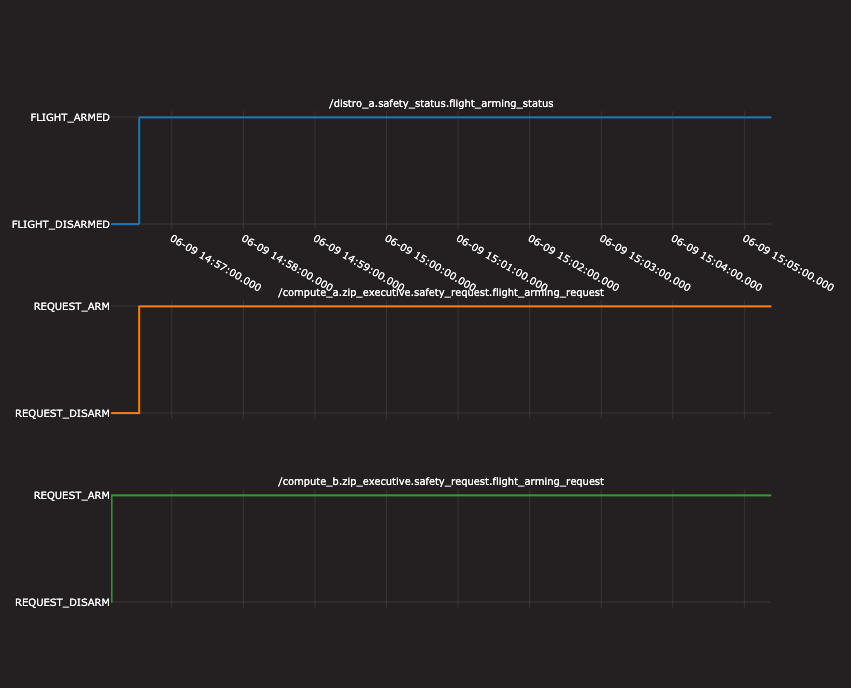Click the 06-09 14:58:00.000 time tick label

tap(287, 263)
